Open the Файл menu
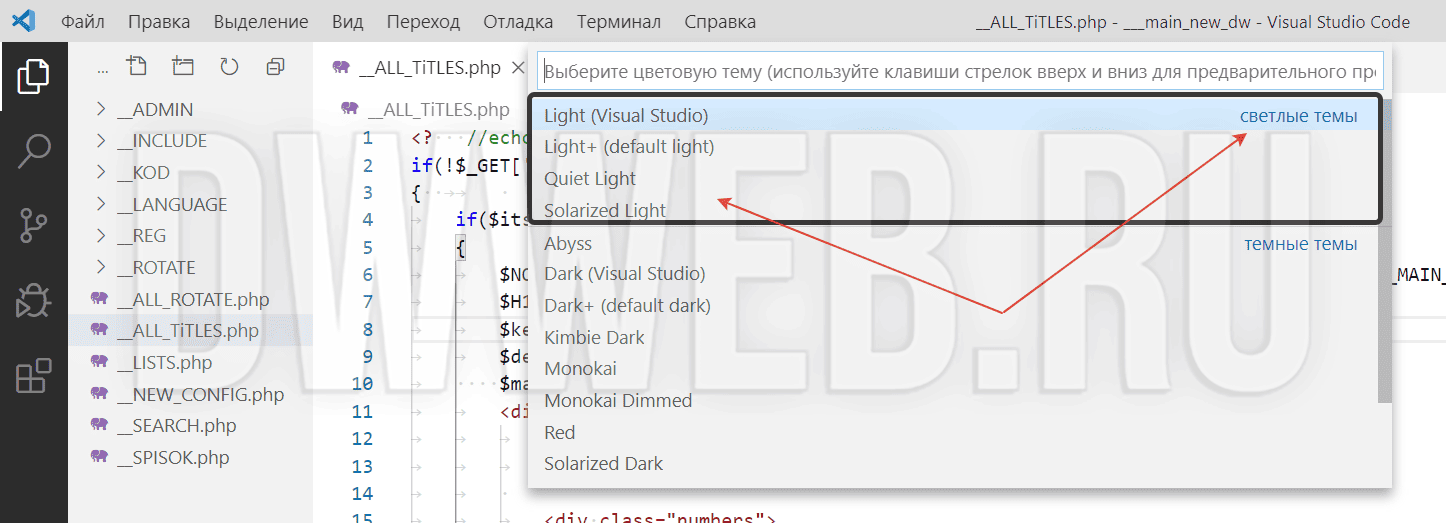Screen dimensions: 1446x523 coord(83,22)
